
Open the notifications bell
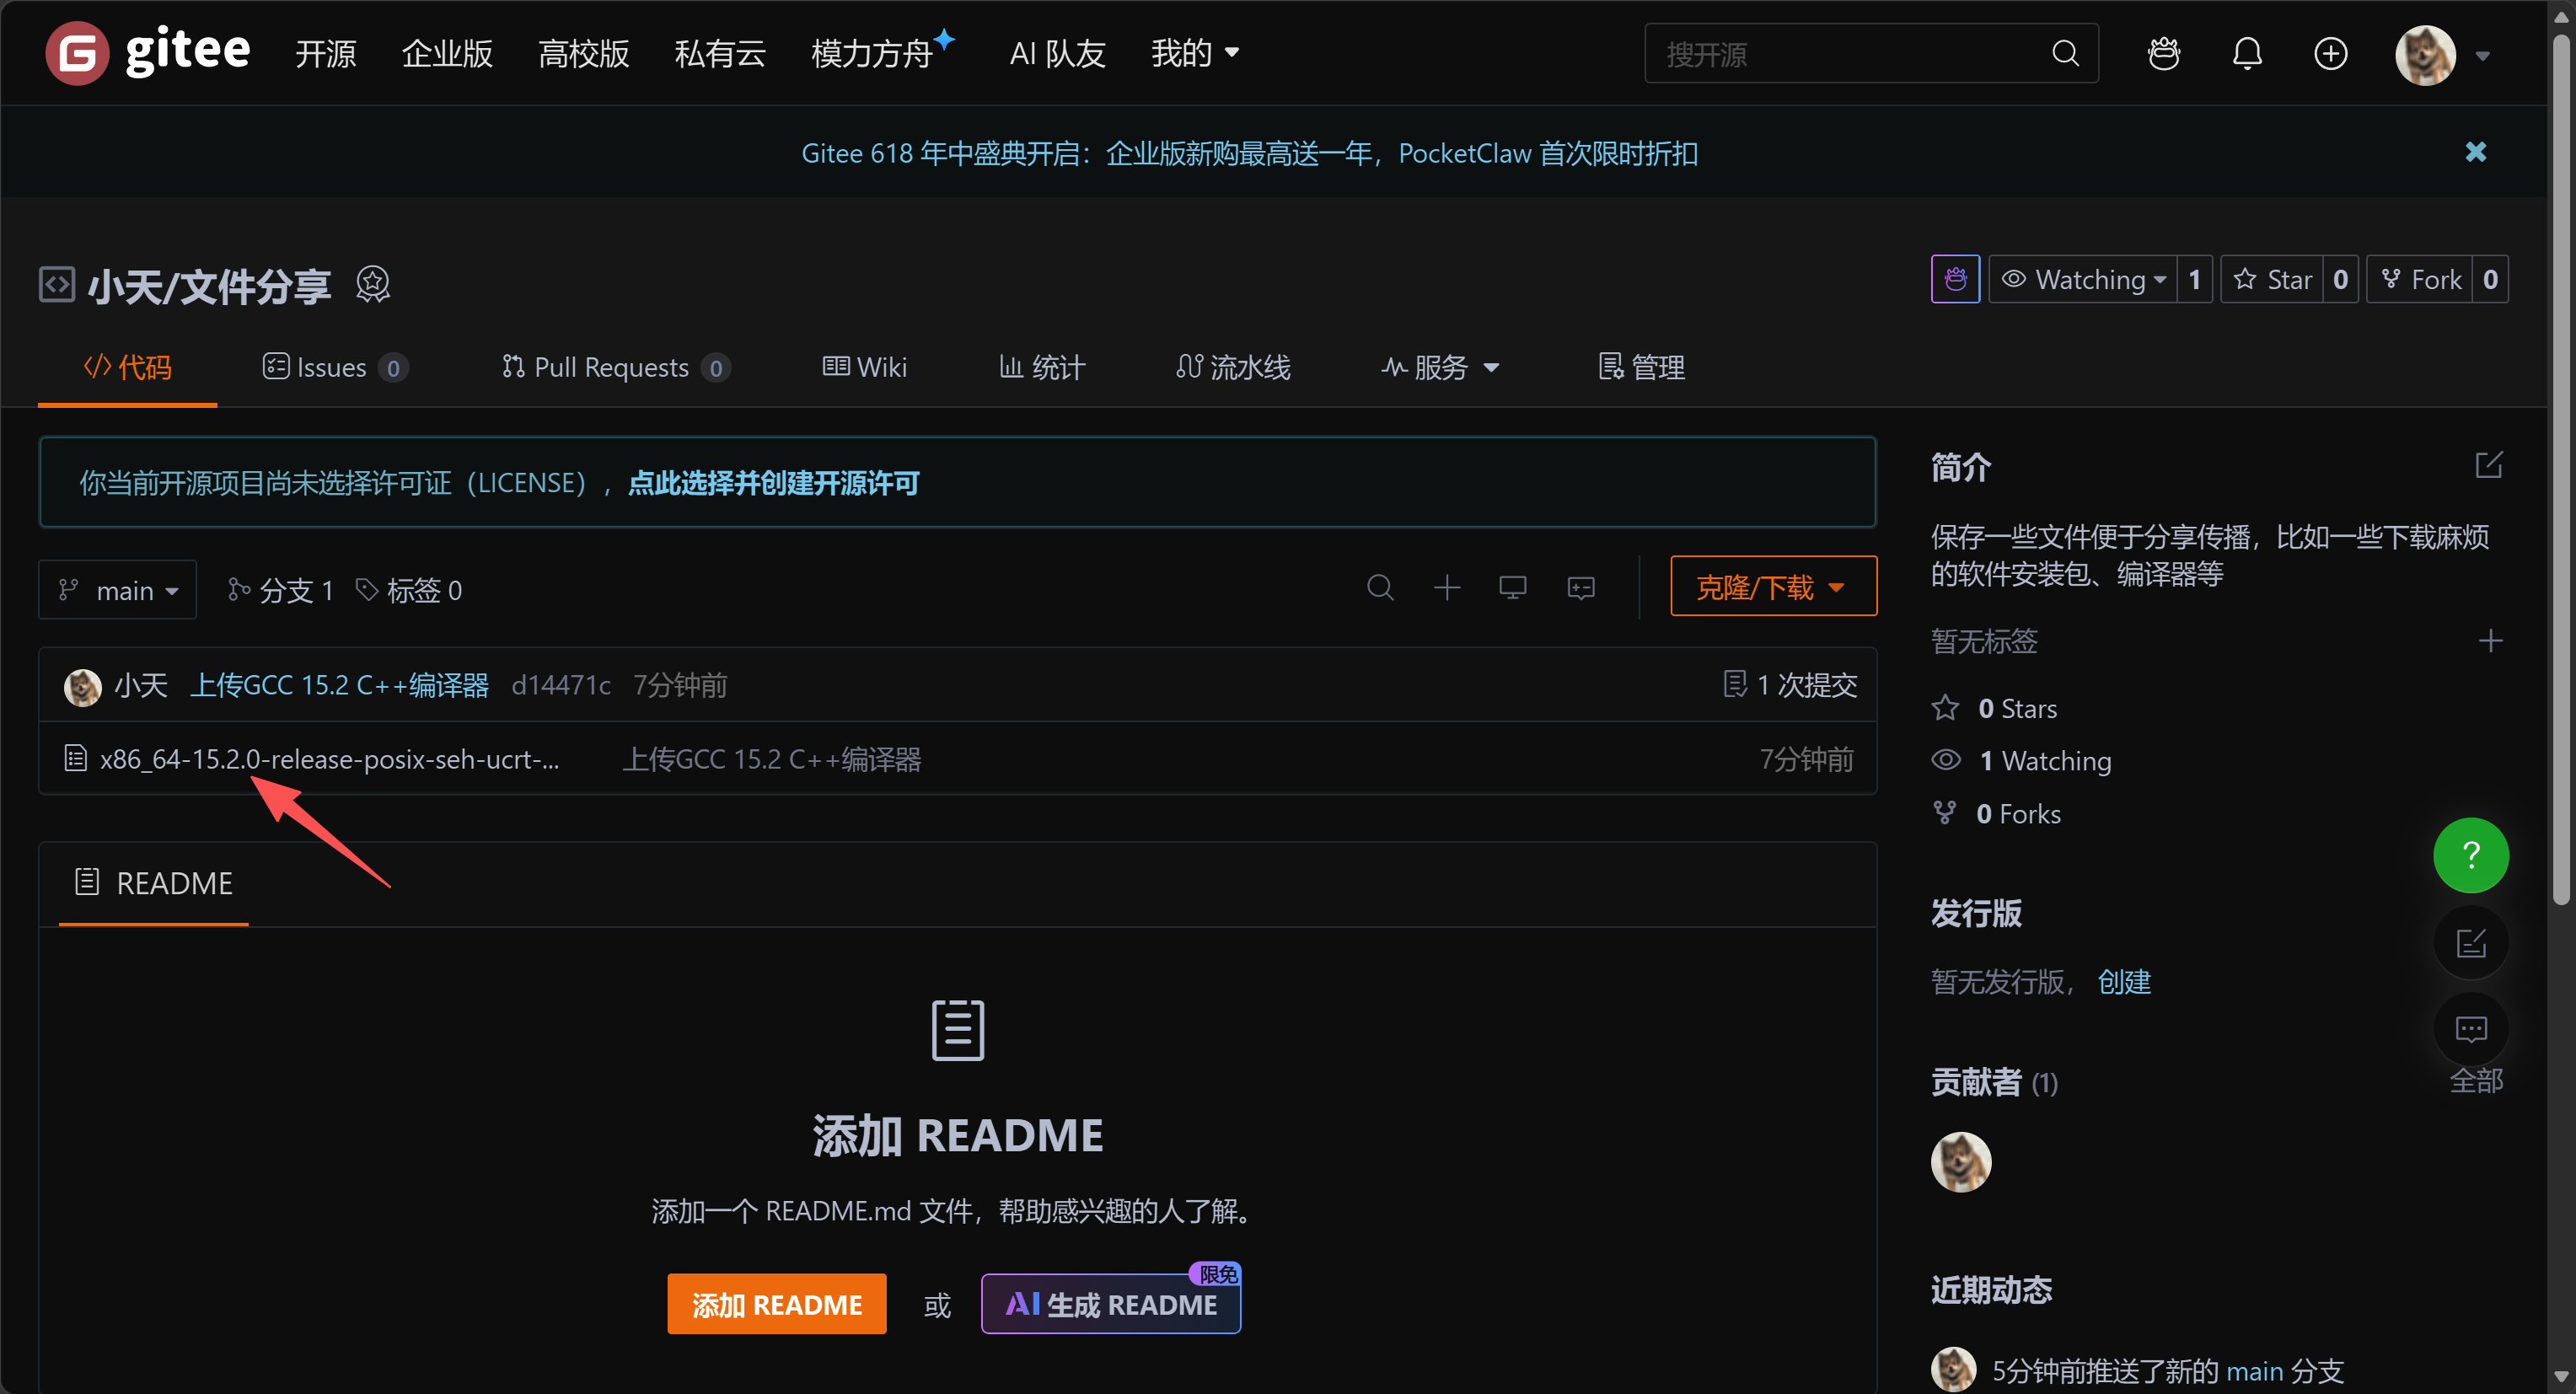click(2247, 53)
